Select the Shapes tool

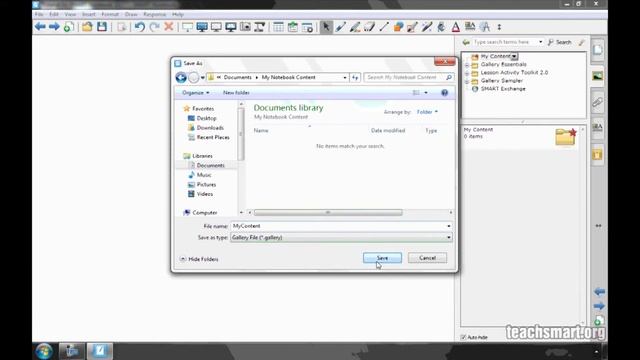[x=398, y=27]
